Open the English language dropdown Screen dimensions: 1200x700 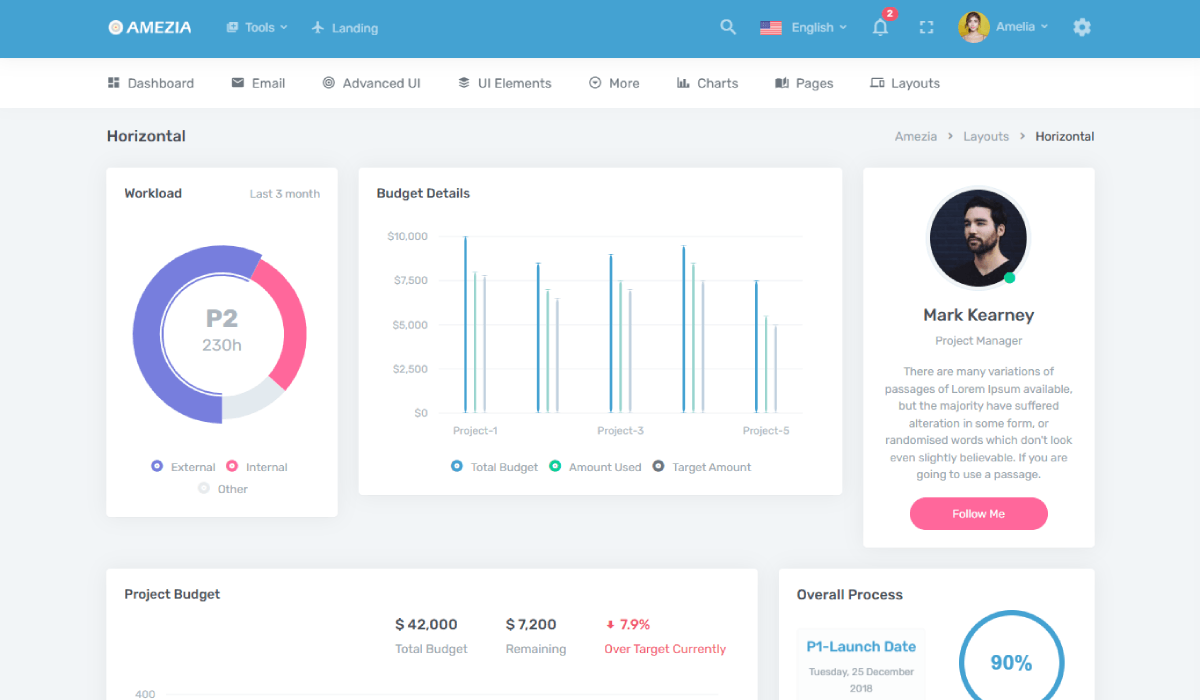(x=803, y=27)
